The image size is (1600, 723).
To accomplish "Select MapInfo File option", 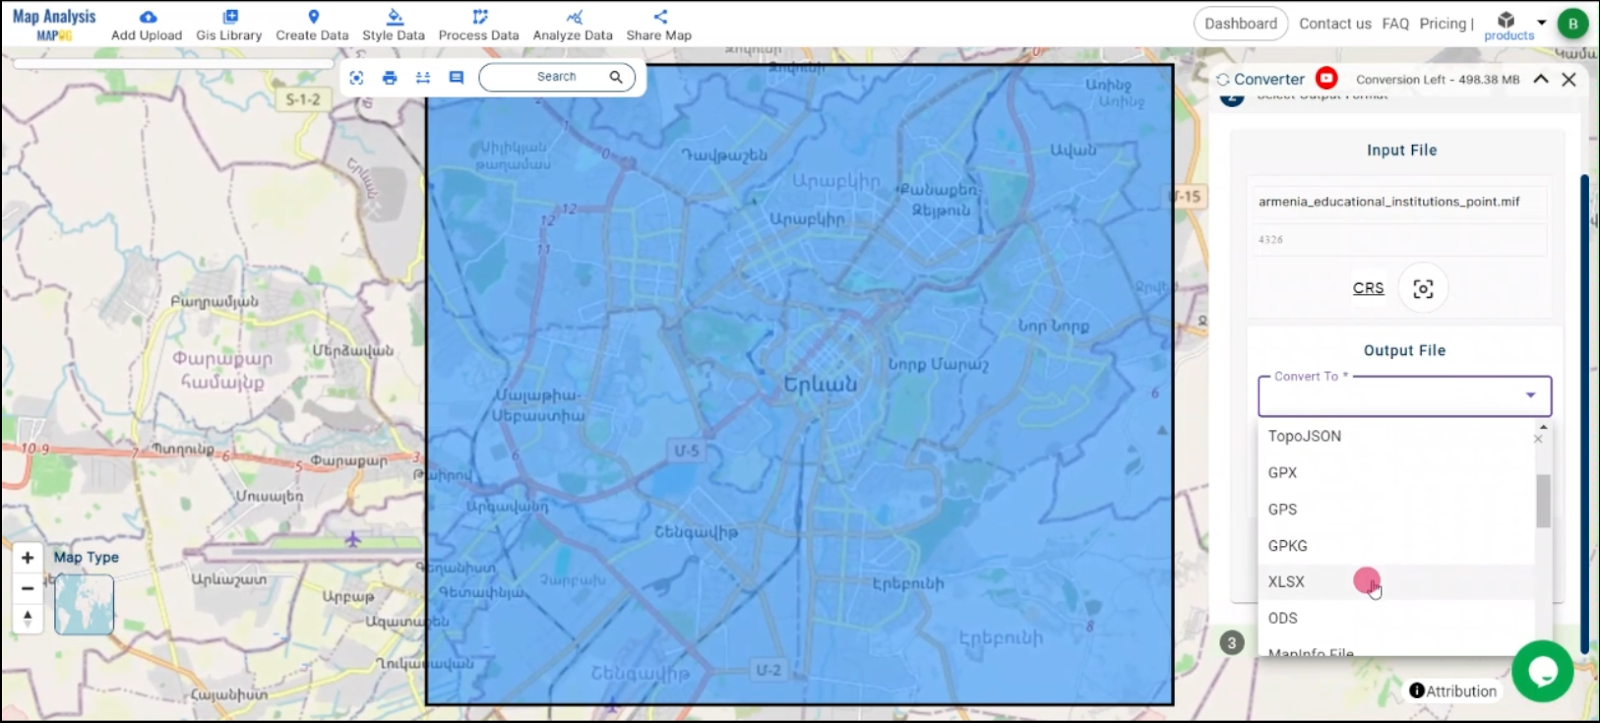I will (x=1396, y=650).
